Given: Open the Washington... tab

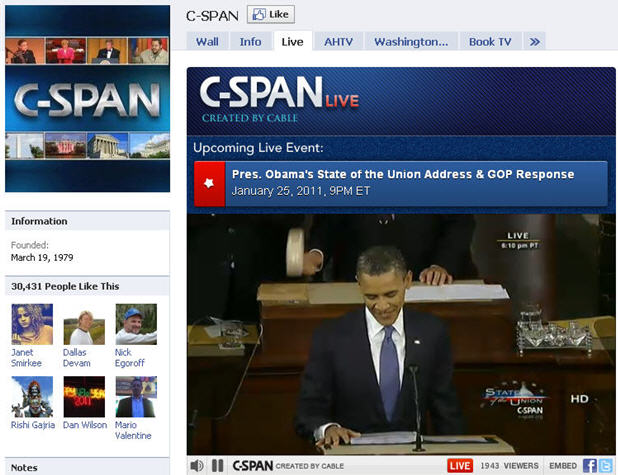Looking at the screenshot, I should tap(411, 41).
